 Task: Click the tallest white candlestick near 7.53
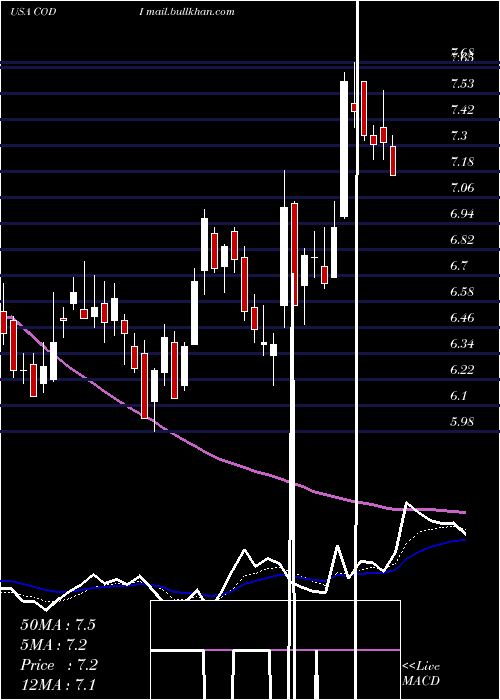[344, 149]
